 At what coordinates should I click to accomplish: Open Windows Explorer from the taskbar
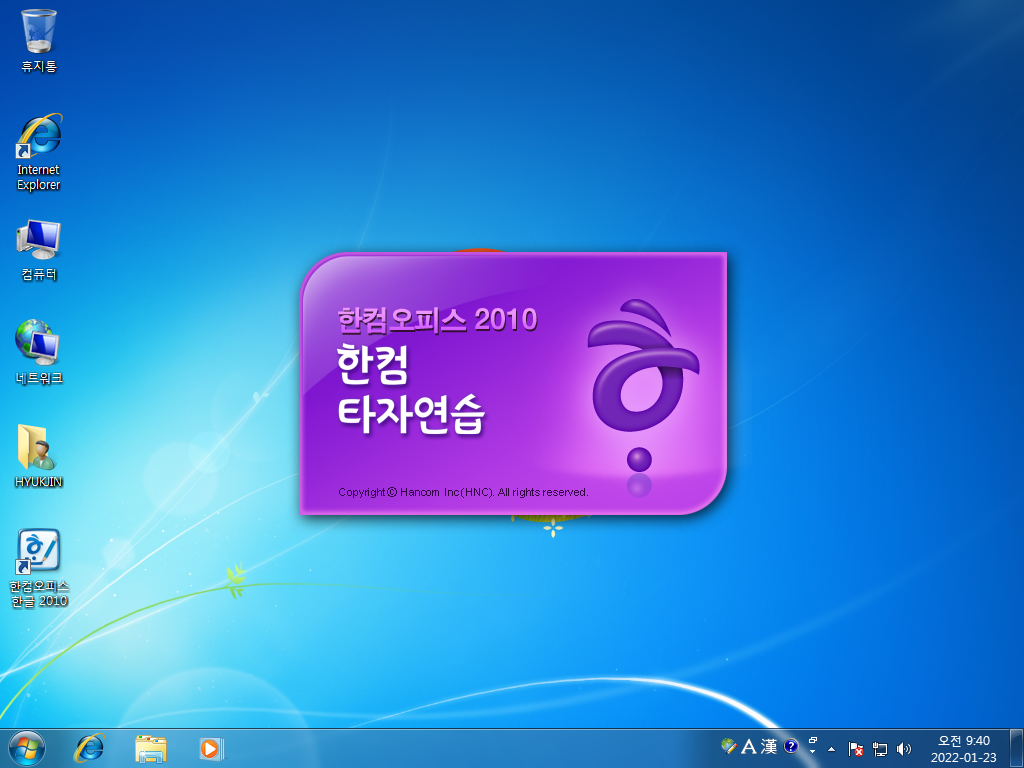click(150, 748)
